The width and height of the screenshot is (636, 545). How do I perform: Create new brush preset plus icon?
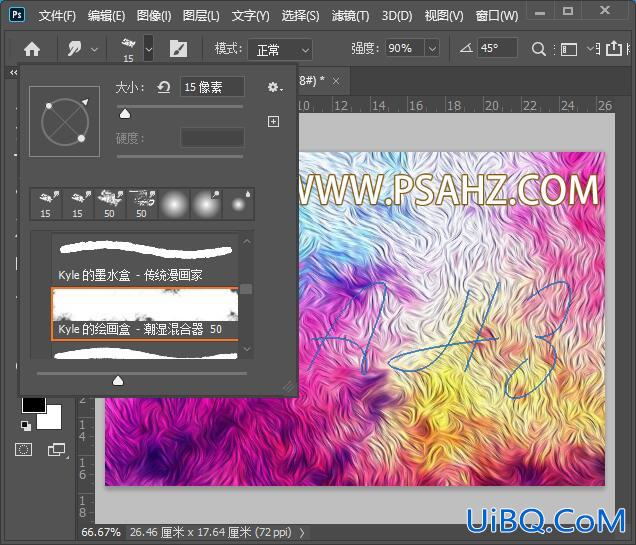click(x=273, y=121)
